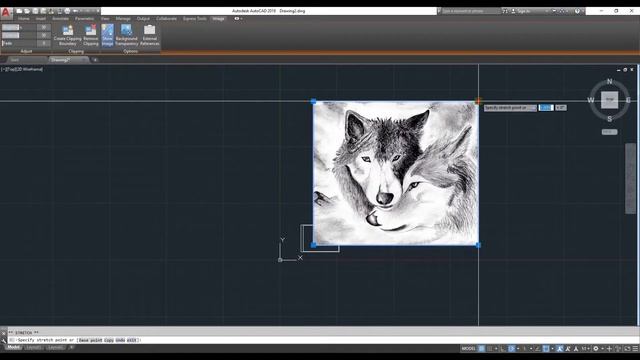
Task: Click the Open file icon in quick access toolbar
Action: (27, 11)
